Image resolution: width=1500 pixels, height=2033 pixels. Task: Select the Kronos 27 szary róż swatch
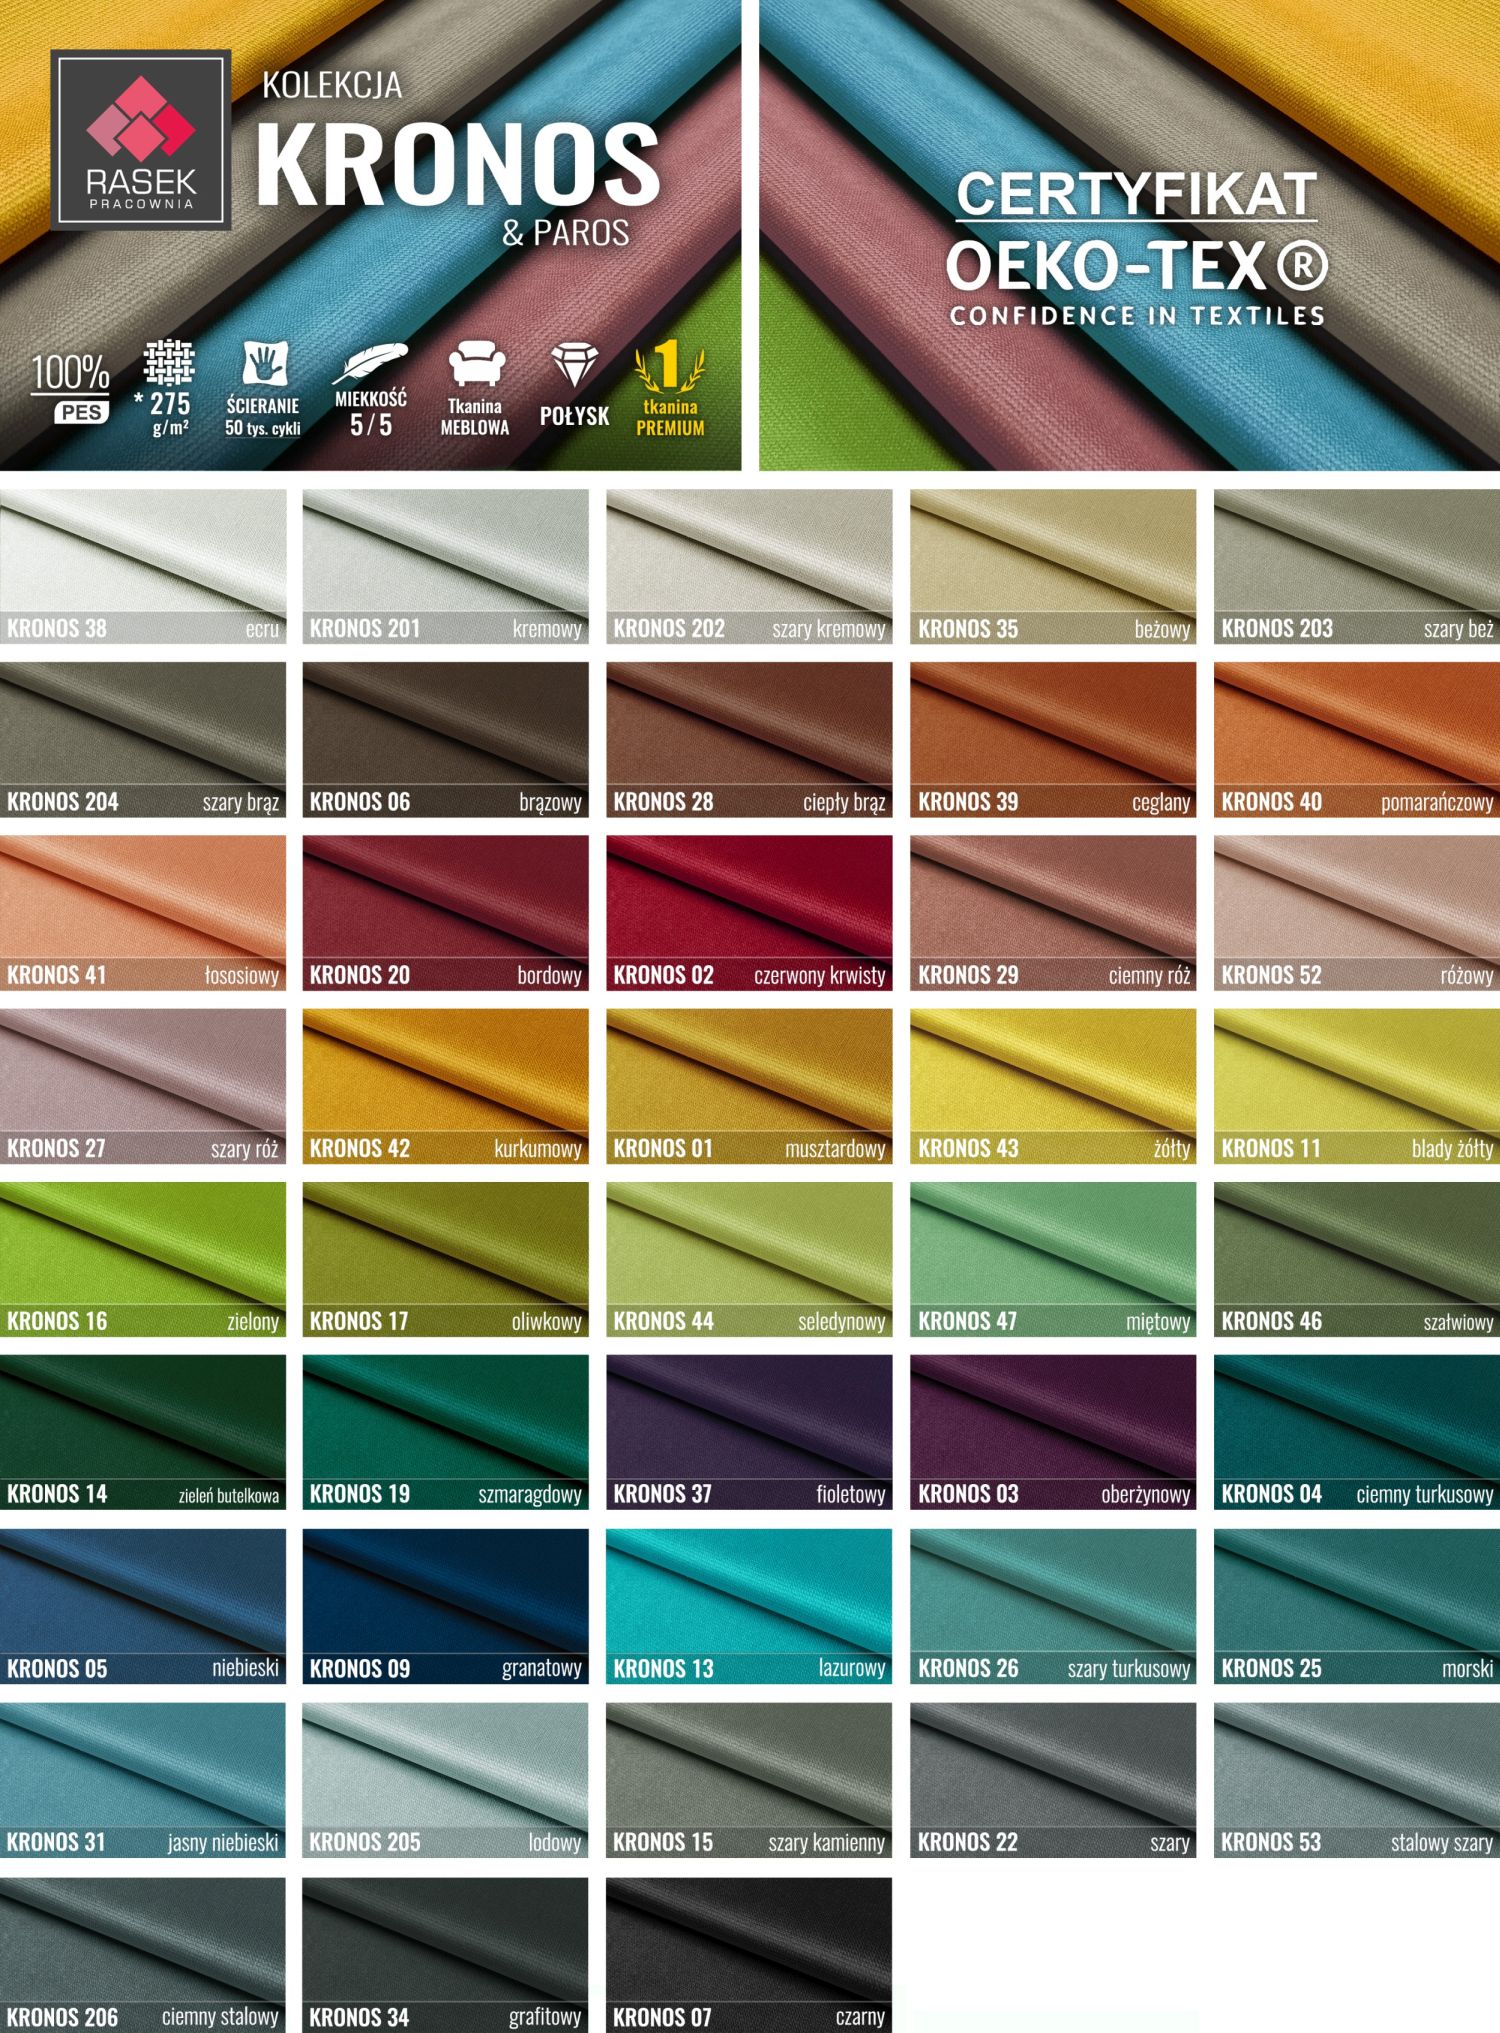[143, 1086]
